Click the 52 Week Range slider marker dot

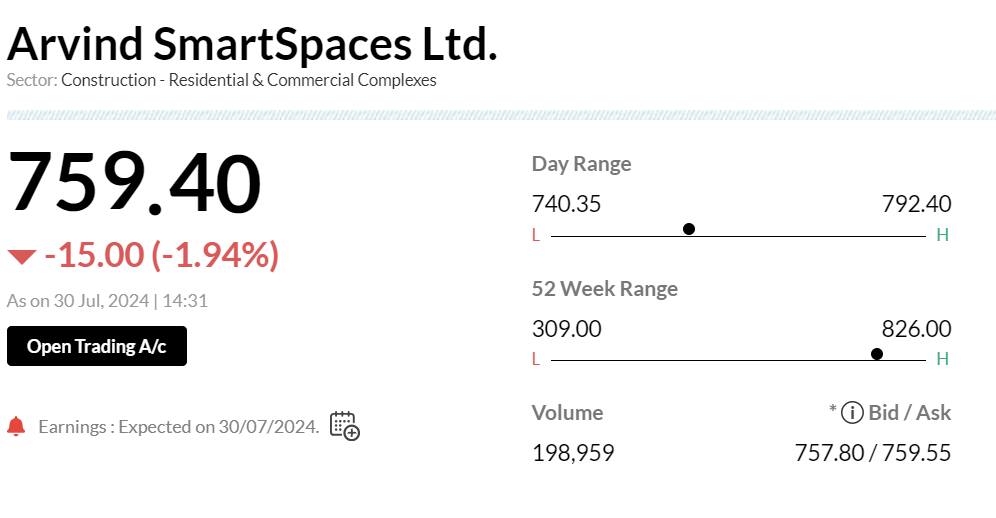click(877, 353)
